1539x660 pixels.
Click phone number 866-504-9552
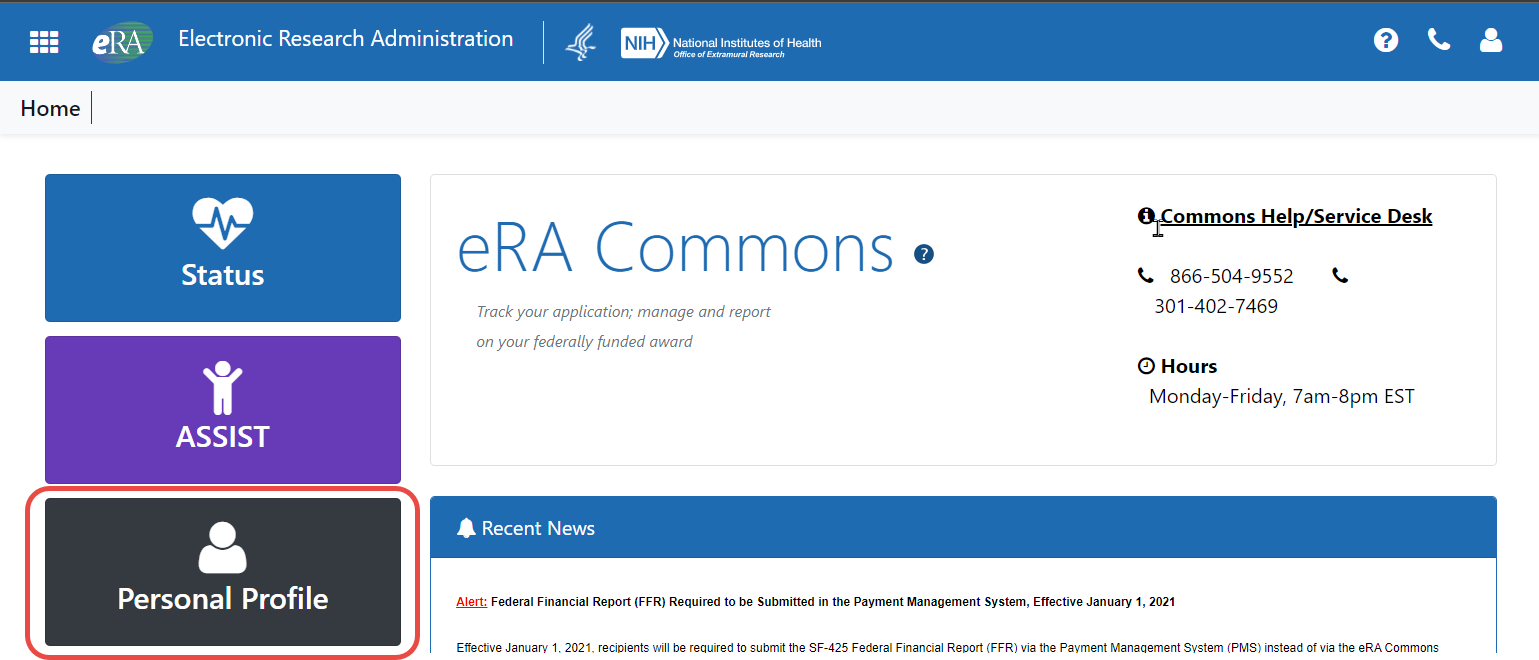(x=1232, y=276)
